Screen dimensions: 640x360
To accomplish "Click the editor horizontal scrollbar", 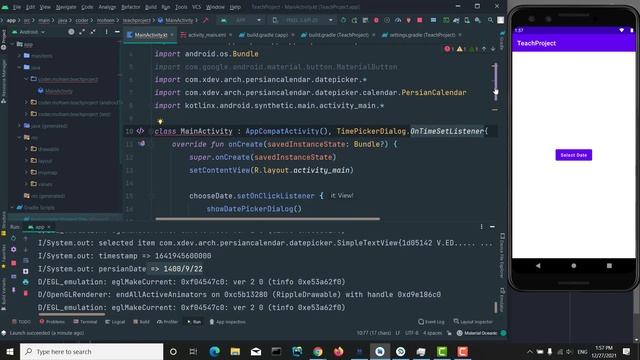I will (268, 219).
